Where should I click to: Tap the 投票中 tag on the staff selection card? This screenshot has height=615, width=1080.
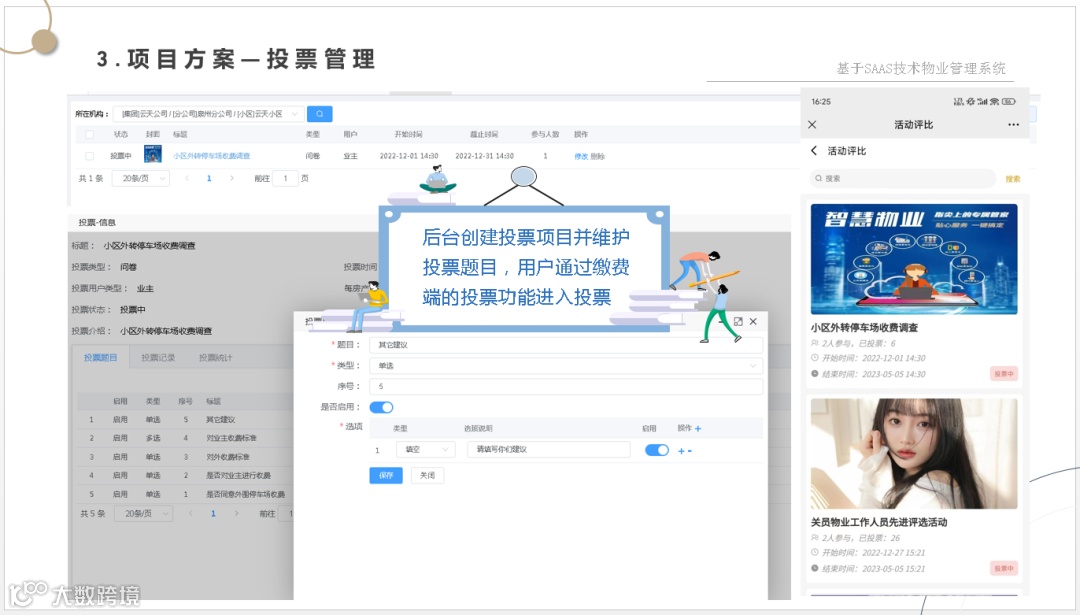tap(1004, 568)
